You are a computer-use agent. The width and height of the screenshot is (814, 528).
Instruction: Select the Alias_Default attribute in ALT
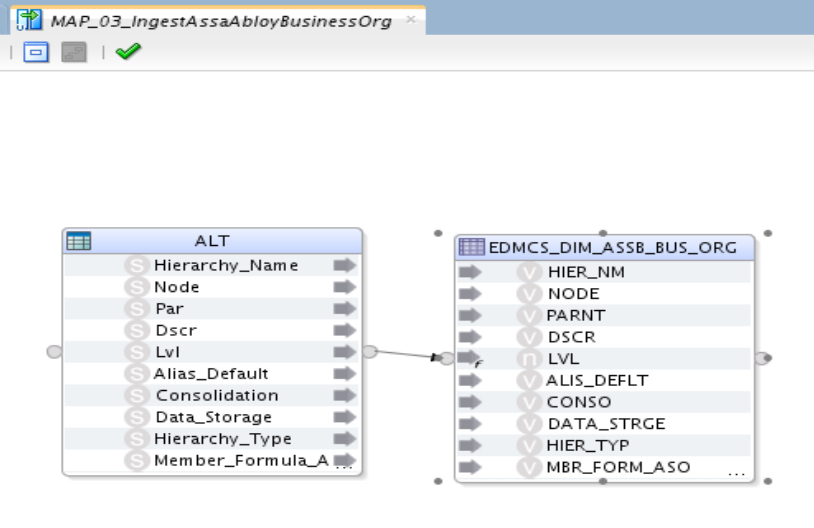[x=211, y=373]
